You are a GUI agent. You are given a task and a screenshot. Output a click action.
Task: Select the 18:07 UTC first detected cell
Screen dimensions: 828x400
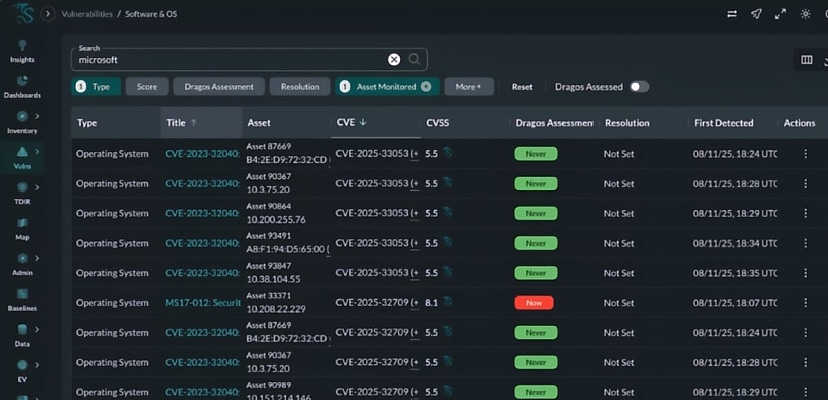tap(735, 303)
